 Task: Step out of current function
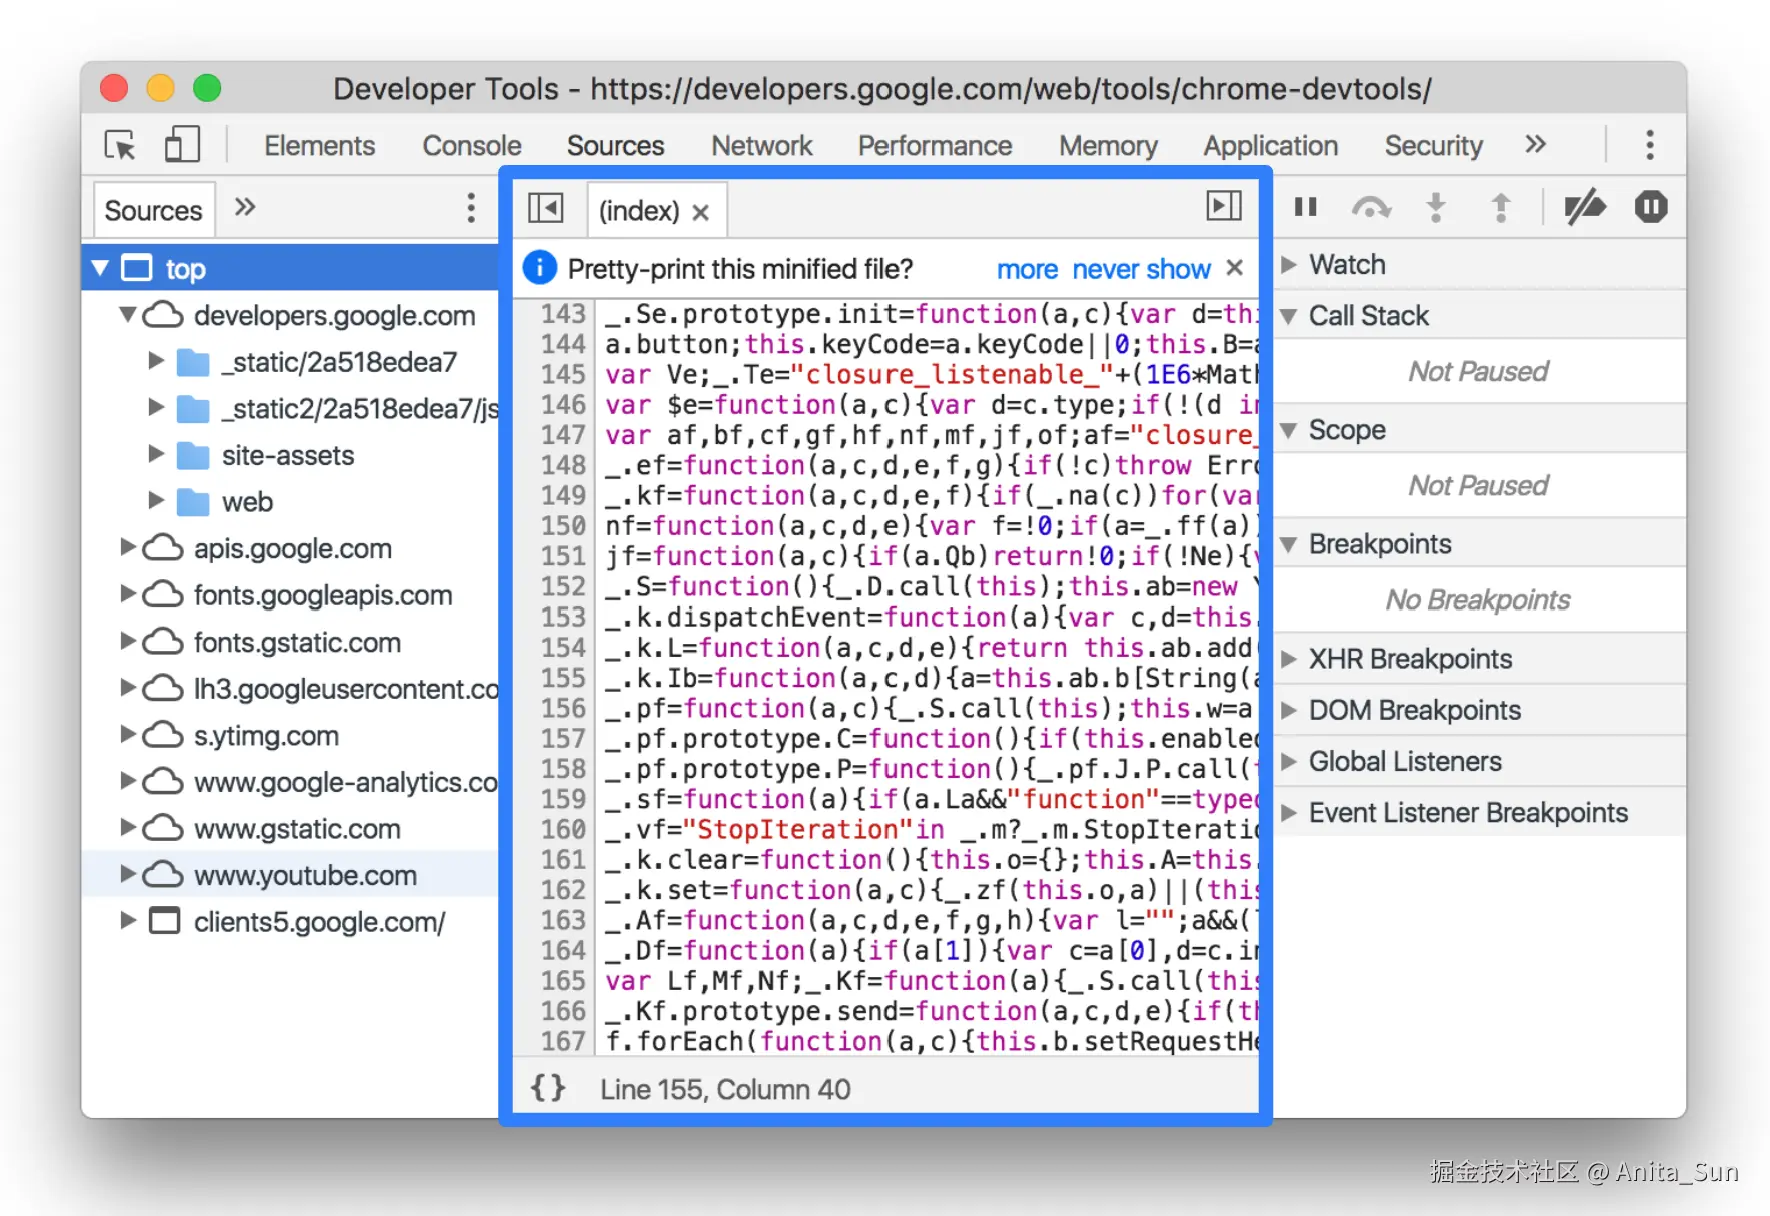click(x=1500, y=207)
